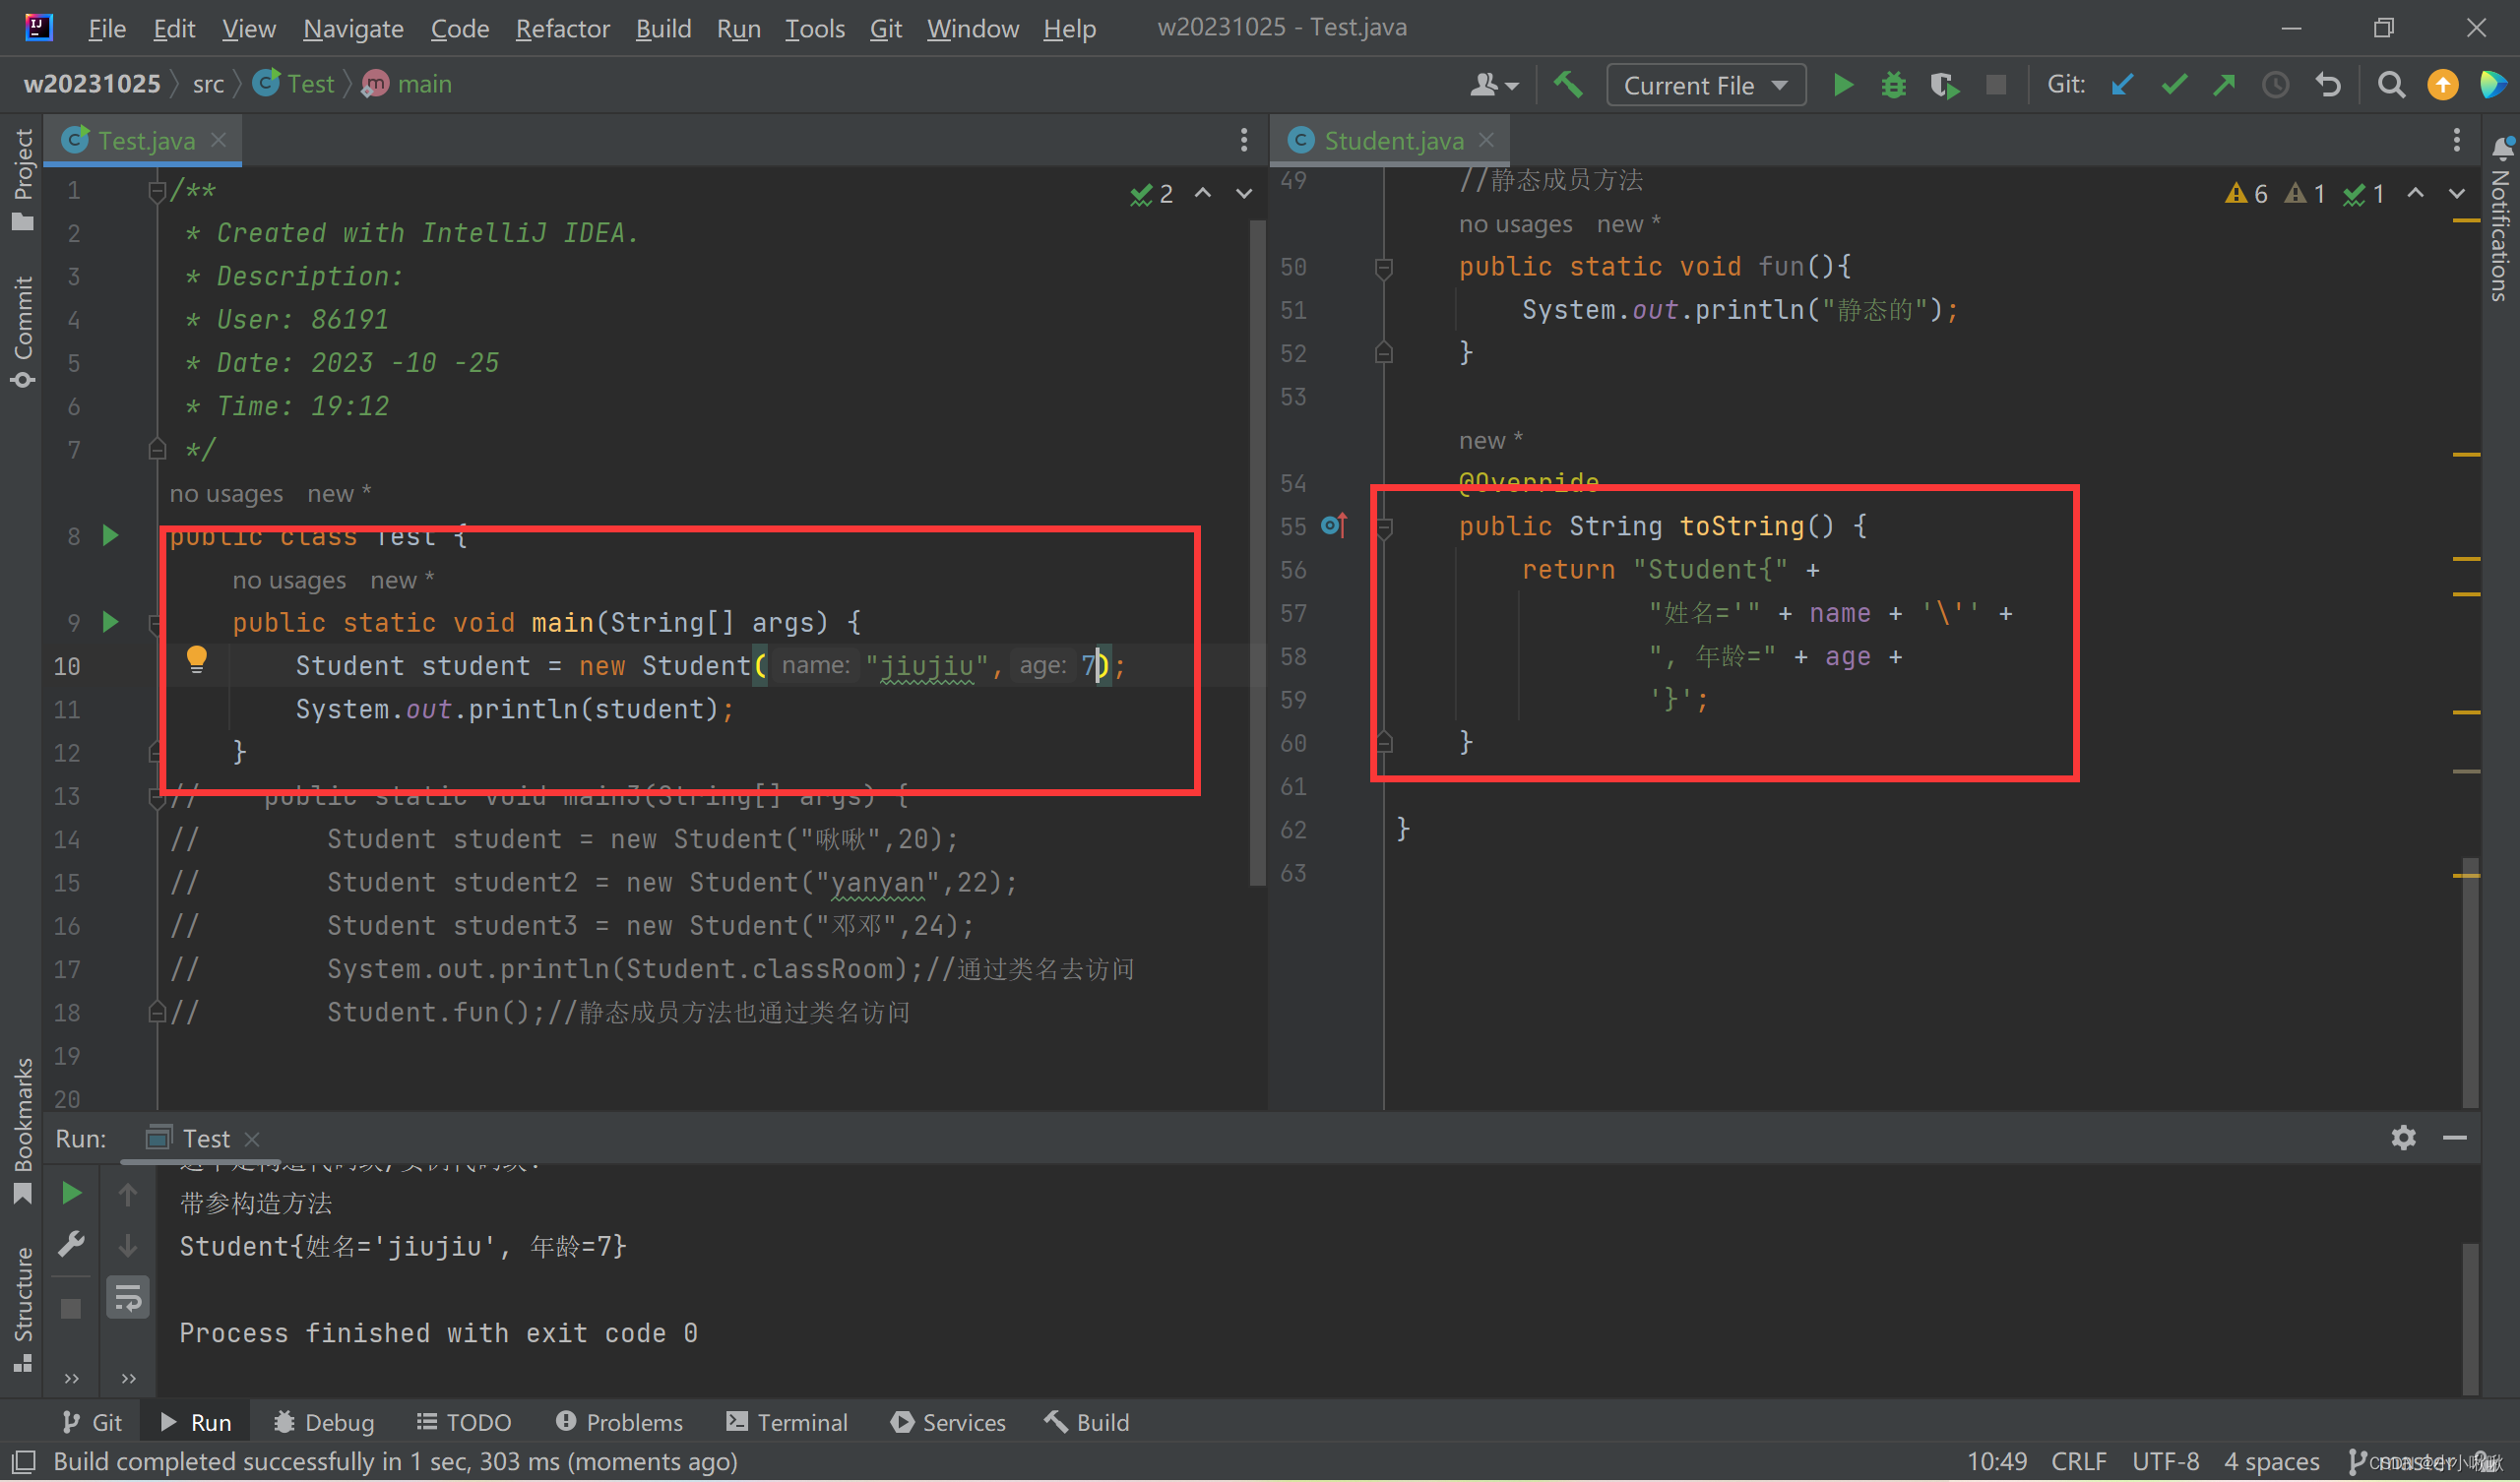Open the Terminal tool window button

coord(787,1422)
